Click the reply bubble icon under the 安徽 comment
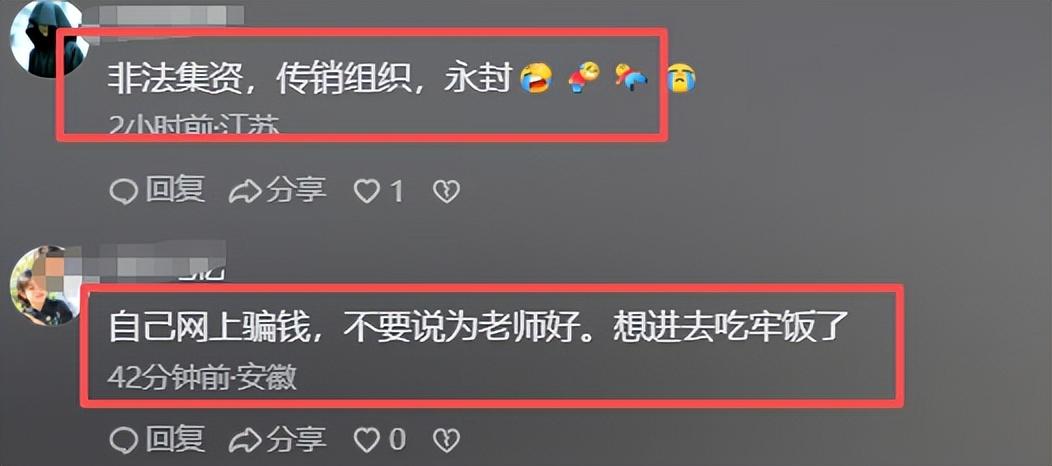The width and height of the screenshot is (1052, 466). pyautogui.click(x=123, y=441)
